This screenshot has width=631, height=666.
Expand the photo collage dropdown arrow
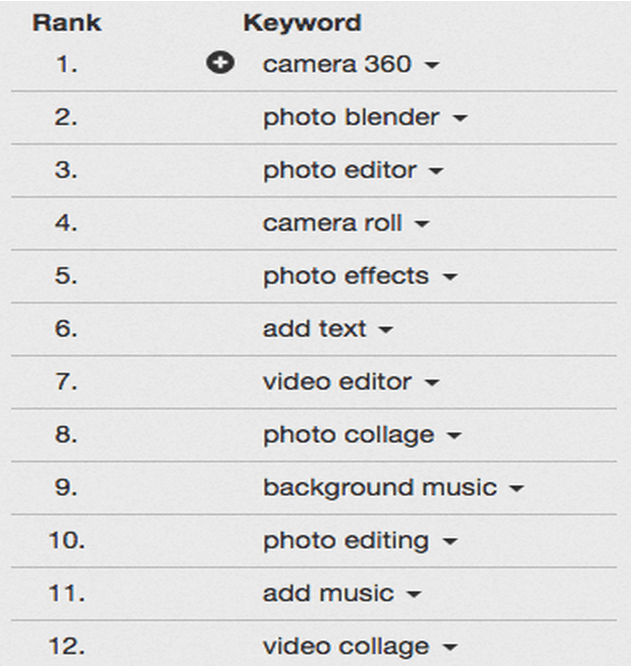455,437
